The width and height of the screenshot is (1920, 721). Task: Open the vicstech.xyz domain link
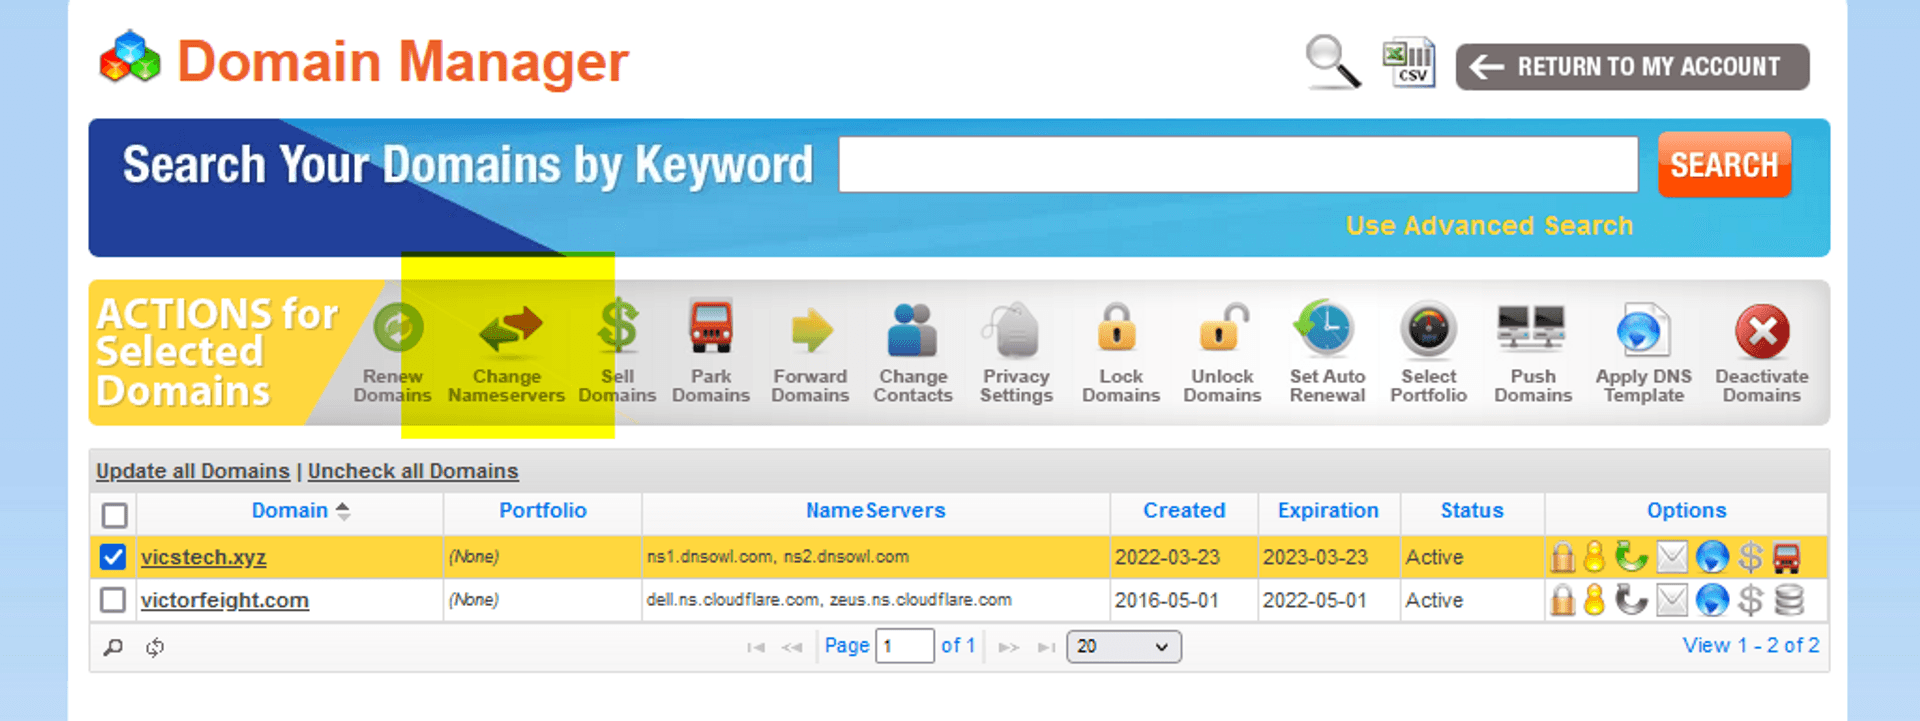click(x=203, y=557)
